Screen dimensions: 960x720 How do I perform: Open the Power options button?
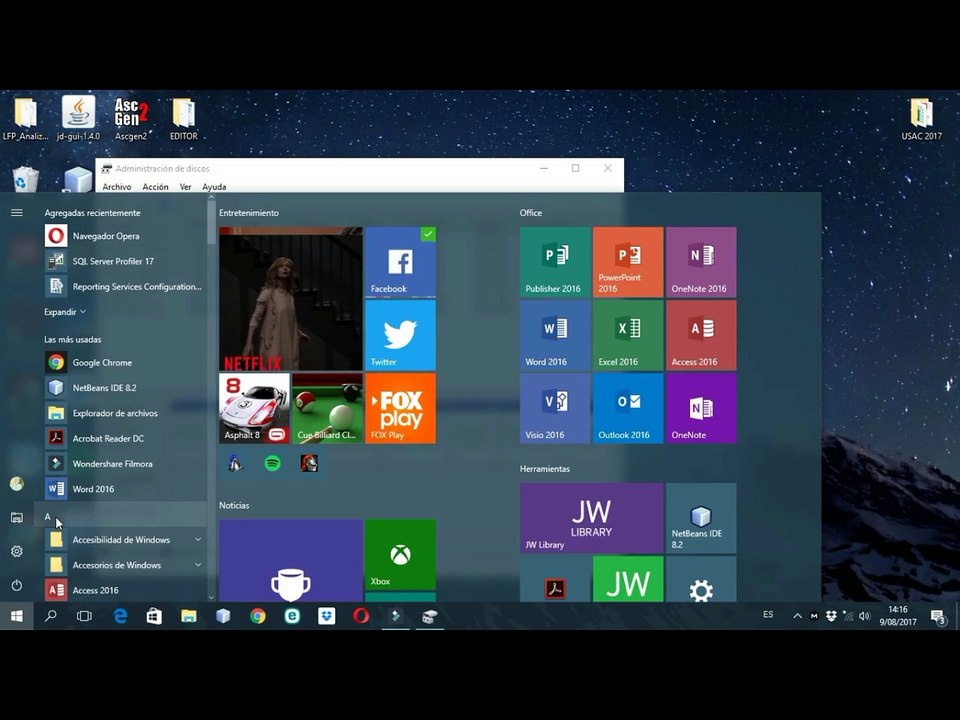coord(17,585)
